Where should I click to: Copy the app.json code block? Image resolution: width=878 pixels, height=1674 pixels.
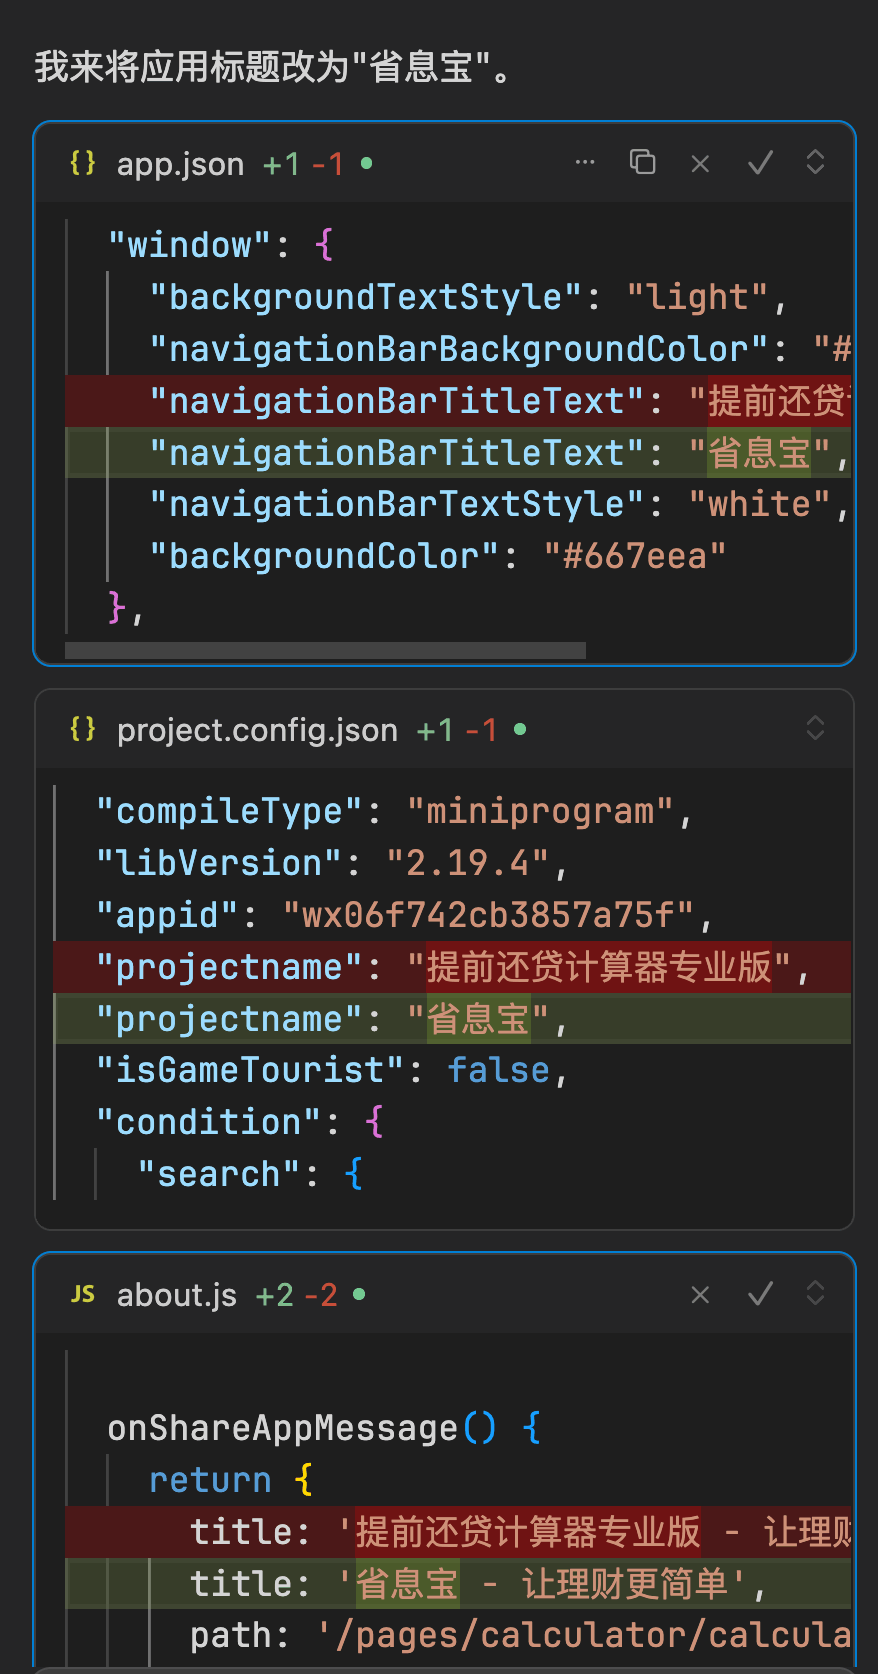pyautogui.click(x=642, y=162)
